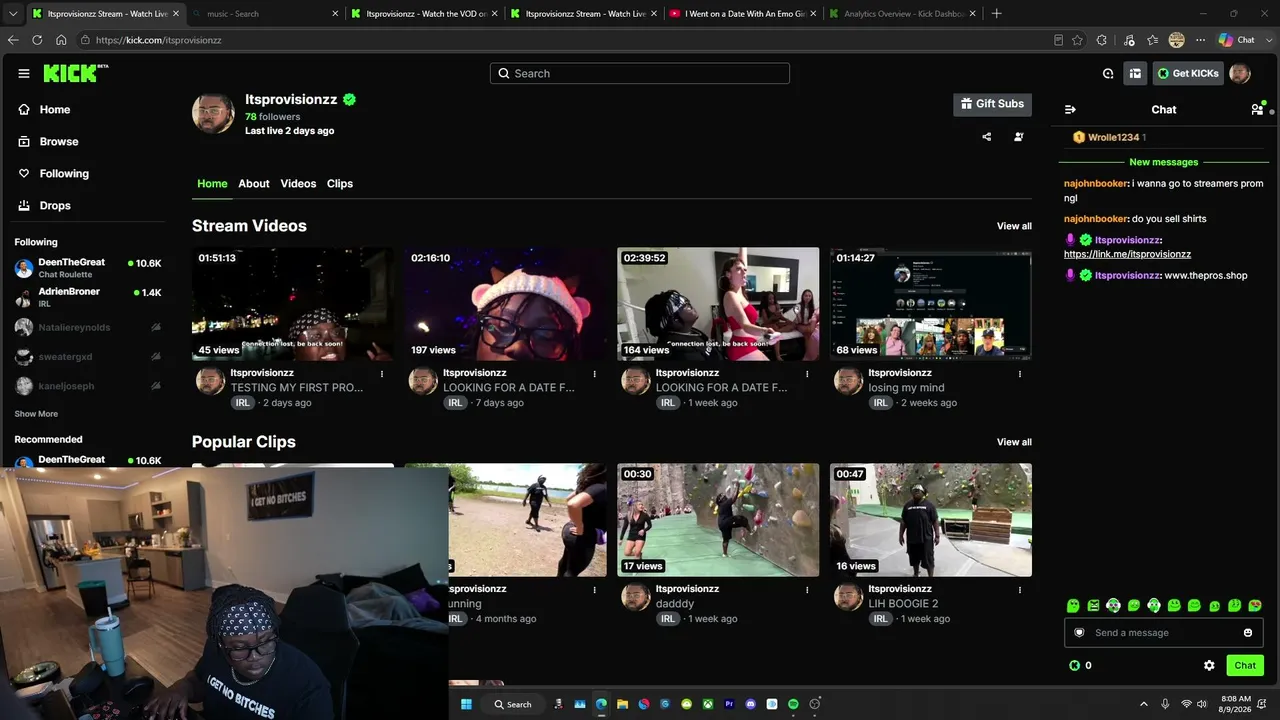Open options menu for the 'LIH BOOGIE 2' clip
Viewport: 1280px width, 720px height.
pos(1020,589)
